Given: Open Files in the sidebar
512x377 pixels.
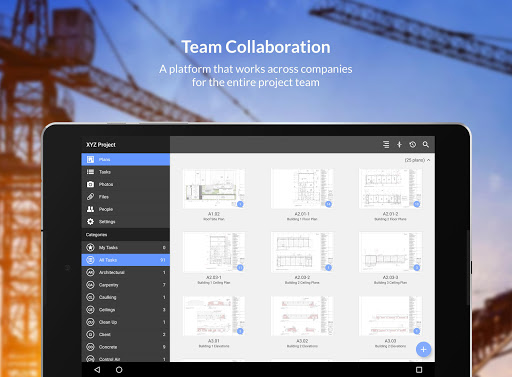Looking at the screenshot, I should point(126,197).
